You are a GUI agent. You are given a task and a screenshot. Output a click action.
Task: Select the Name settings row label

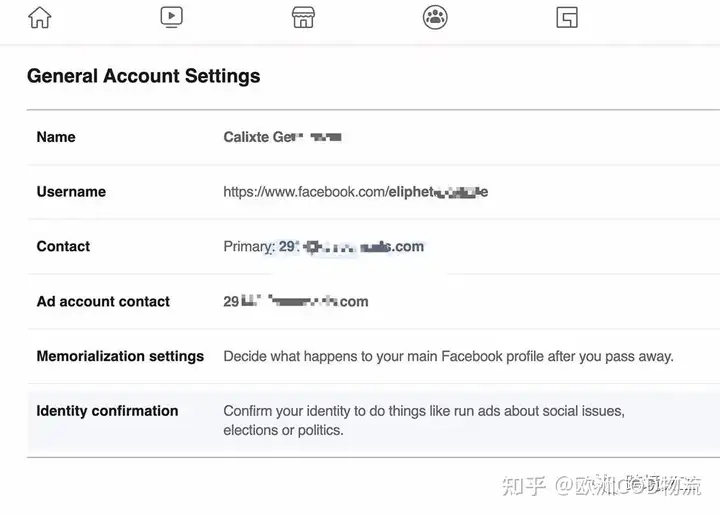point(56,137)
